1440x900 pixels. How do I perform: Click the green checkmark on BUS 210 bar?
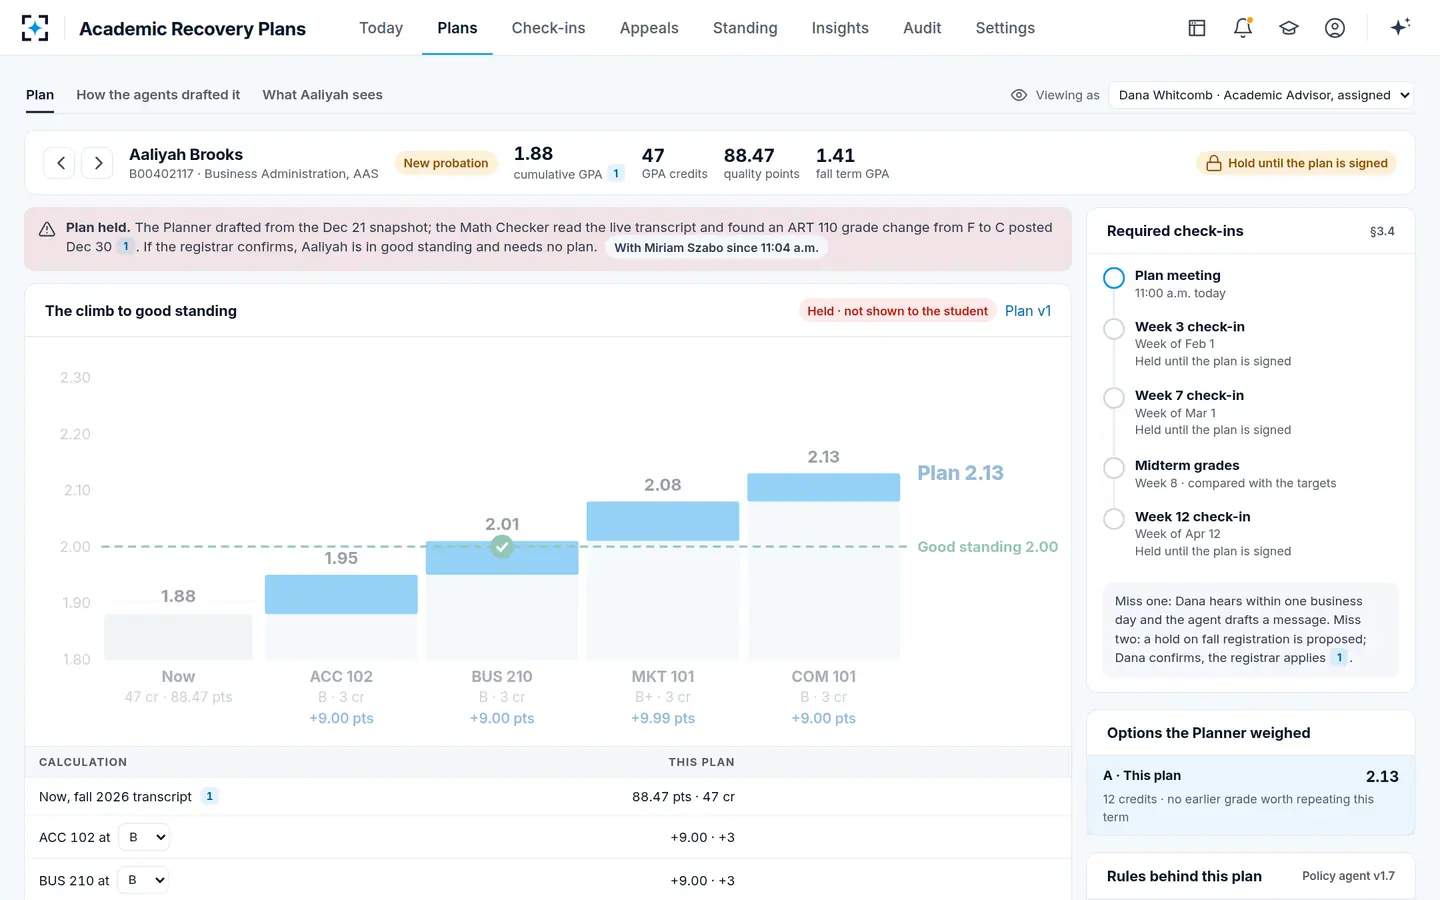[502, 546]
